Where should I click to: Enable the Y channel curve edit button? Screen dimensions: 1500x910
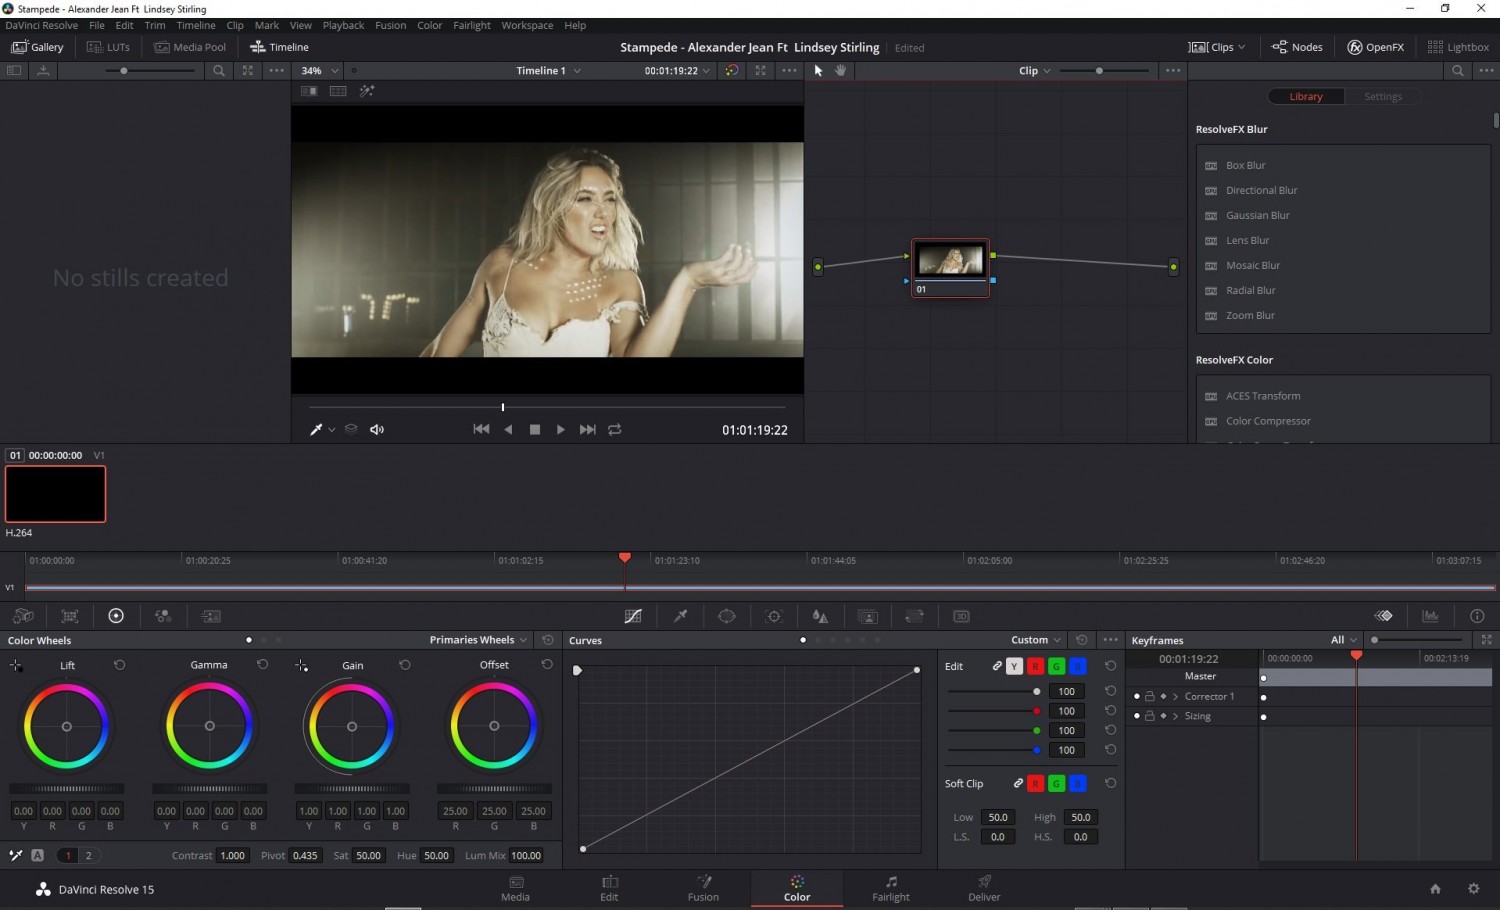[x=1014, y=666]
